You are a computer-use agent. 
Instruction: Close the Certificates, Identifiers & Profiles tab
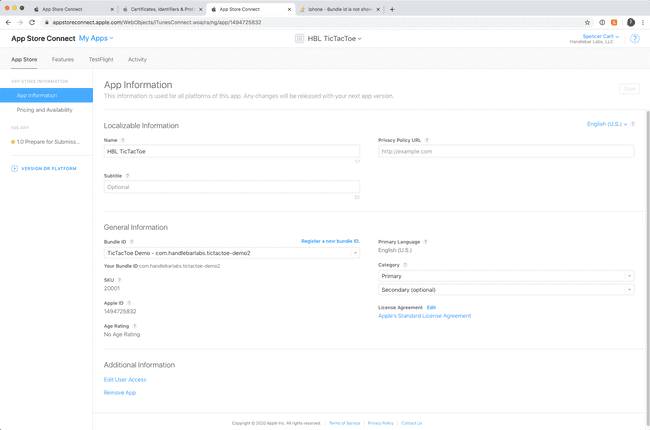coord(201,9)
